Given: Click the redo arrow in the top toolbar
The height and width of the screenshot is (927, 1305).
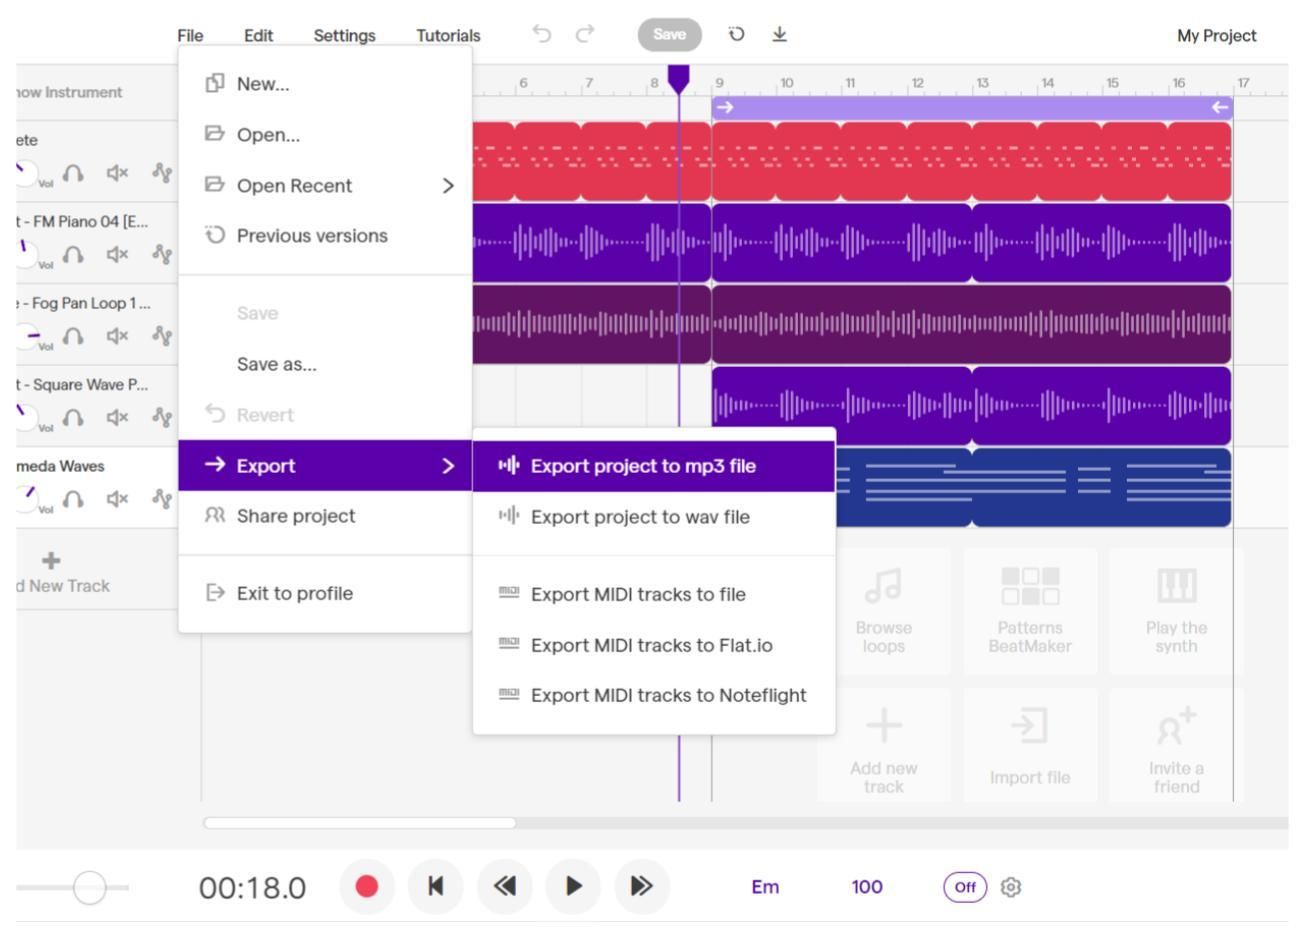Looking at the screenshot, I should 585,34.
